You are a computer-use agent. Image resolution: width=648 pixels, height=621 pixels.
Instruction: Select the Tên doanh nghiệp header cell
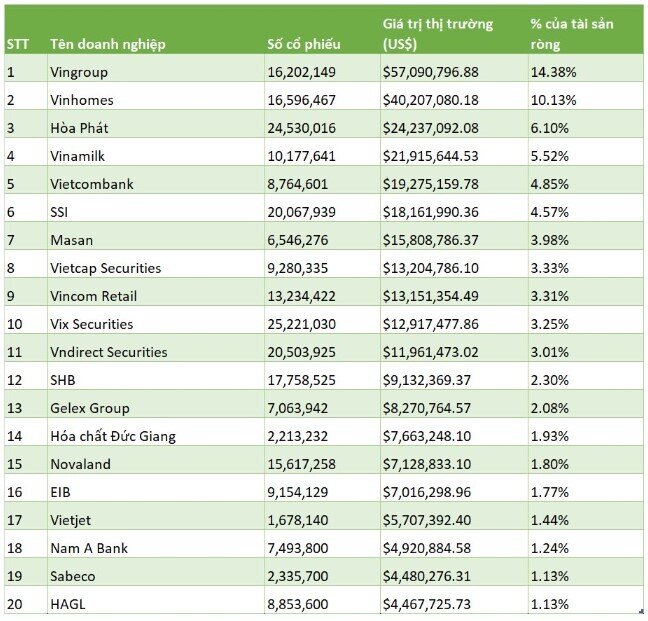156,30
